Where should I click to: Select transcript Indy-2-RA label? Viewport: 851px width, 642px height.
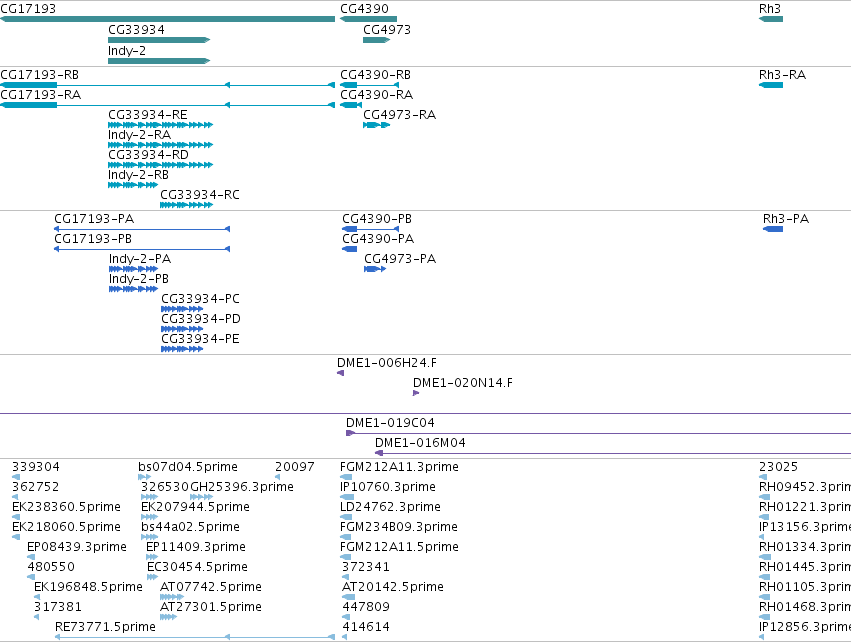tap(139, 135)
